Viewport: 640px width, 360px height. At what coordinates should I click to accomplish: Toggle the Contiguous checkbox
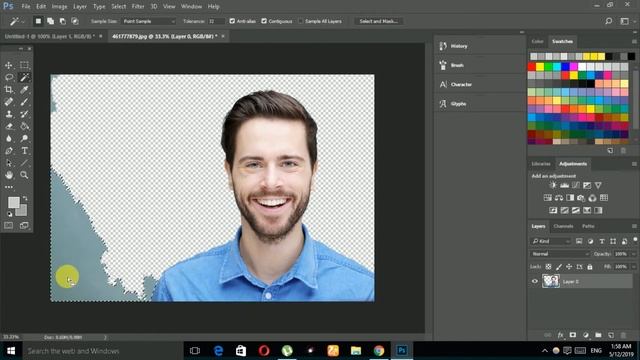click(x=264, y=21)
